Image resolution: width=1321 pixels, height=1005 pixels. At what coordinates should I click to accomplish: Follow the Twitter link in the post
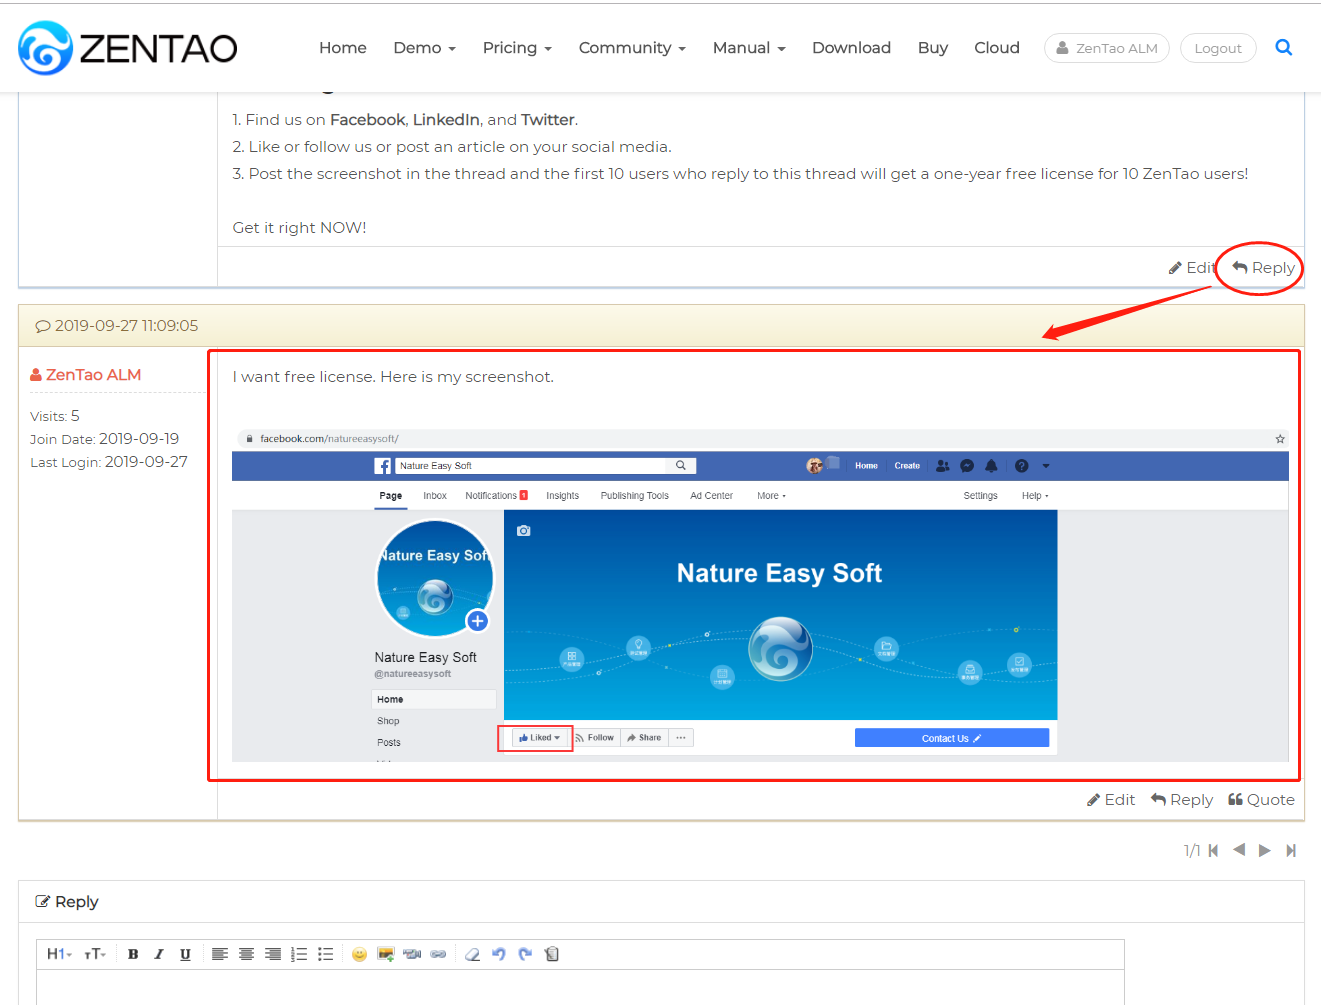[548, 120]
